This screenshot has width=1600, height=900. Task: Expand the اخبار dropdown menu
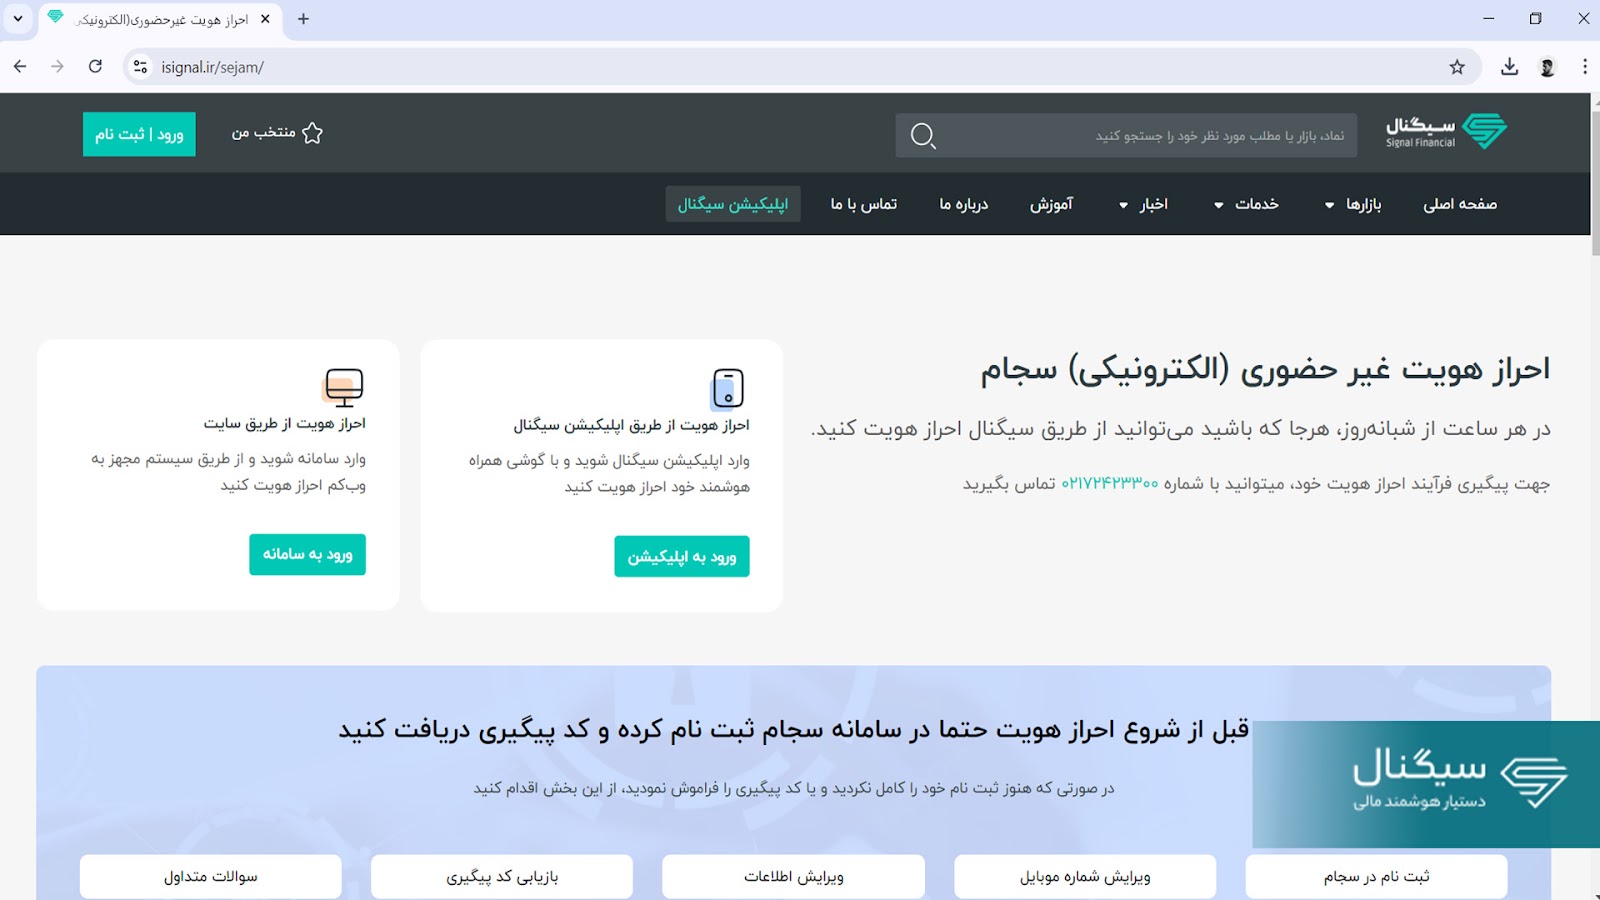tap(1143, 204)
